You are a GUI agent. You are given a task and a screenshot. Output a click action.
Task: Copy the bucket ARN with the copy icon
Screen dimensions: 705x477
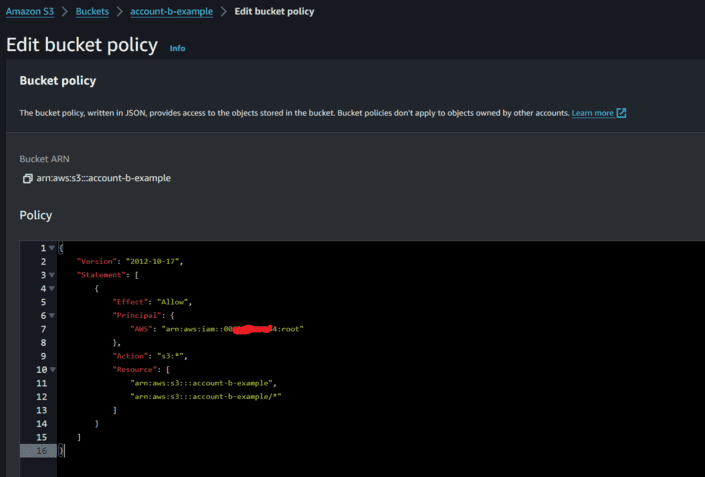pyautogui.click(x=27, y=178)
